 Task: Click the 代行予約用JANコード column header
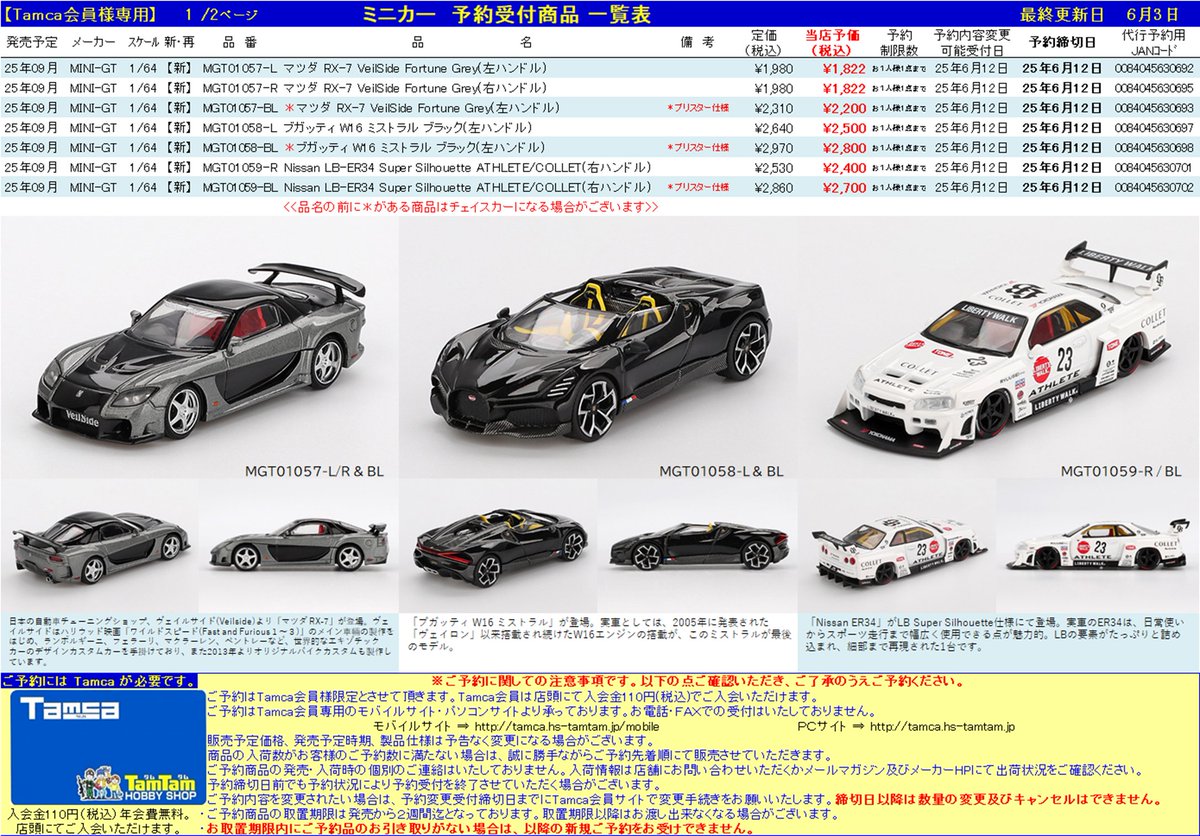coord(1156,43)
